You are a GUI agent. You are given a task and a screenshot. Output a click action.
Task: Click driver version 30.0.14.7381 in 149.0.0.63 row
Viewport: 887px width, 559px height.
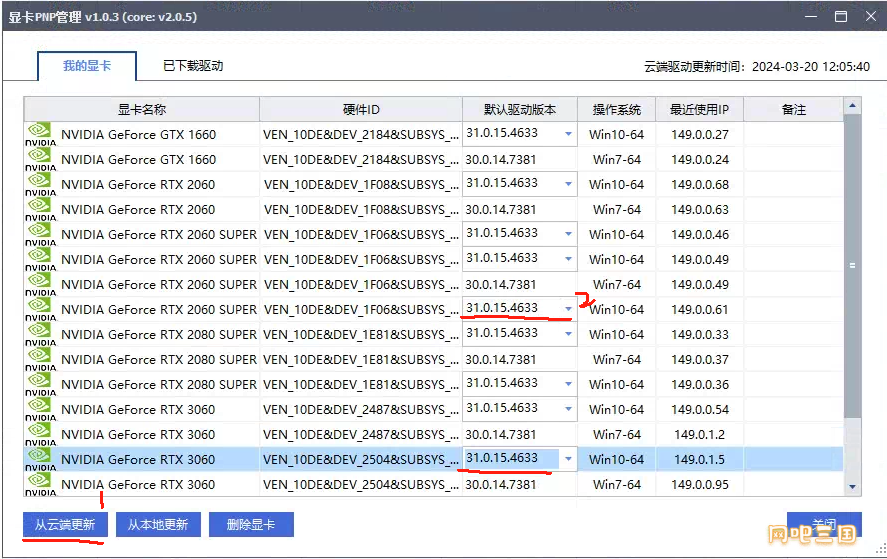coord(501,209)
